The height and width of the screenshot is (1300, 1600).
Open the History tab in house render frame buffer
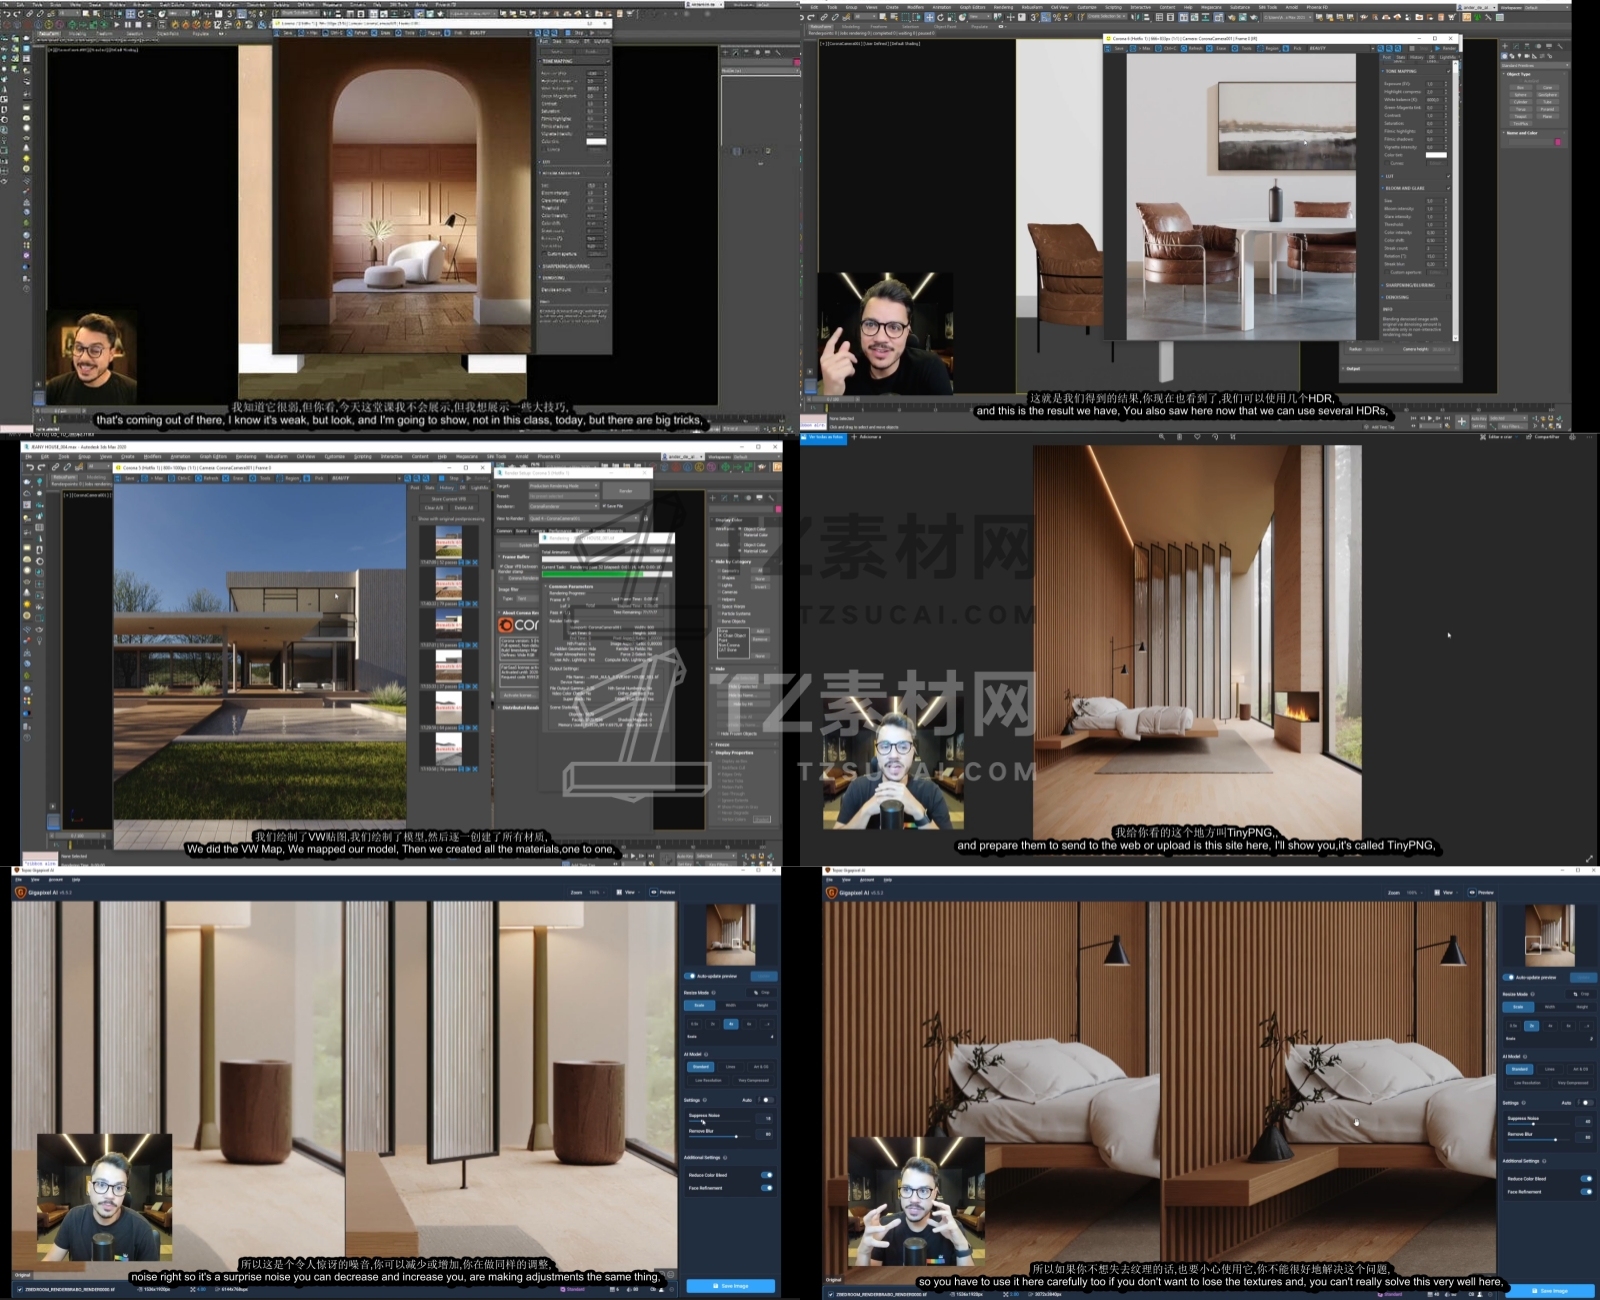(x=446, y=488)
